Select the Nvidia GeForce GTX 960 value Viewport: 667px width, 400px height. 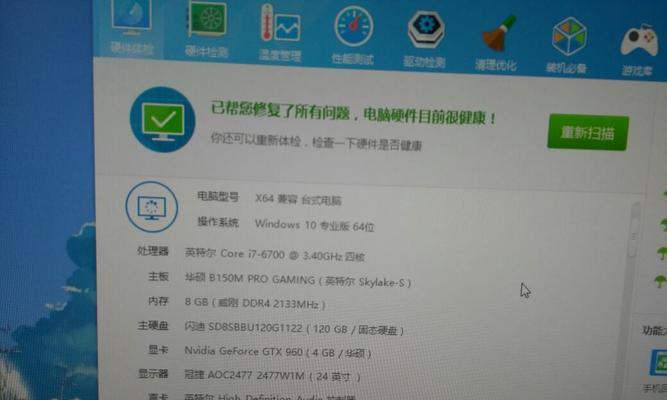[x=278, y=352]
